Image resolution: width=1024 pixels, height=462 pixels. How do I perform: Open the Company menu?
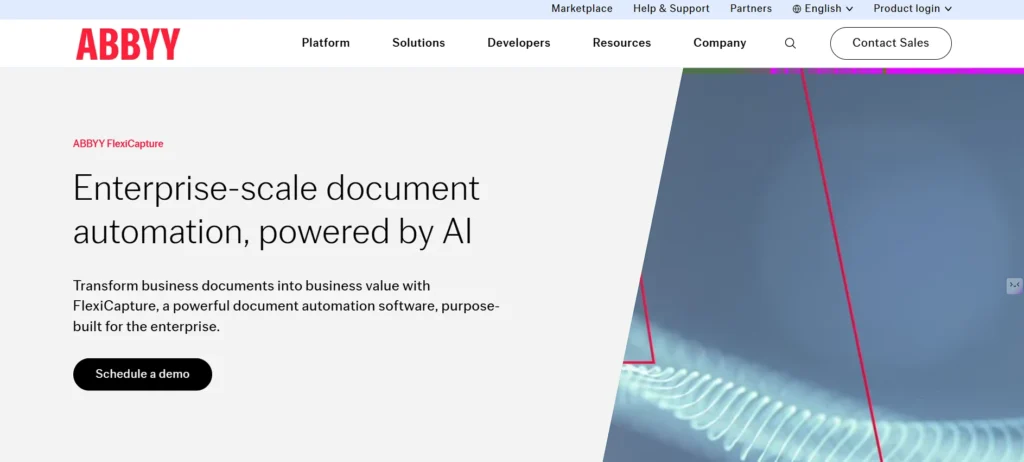pos(720,43)
